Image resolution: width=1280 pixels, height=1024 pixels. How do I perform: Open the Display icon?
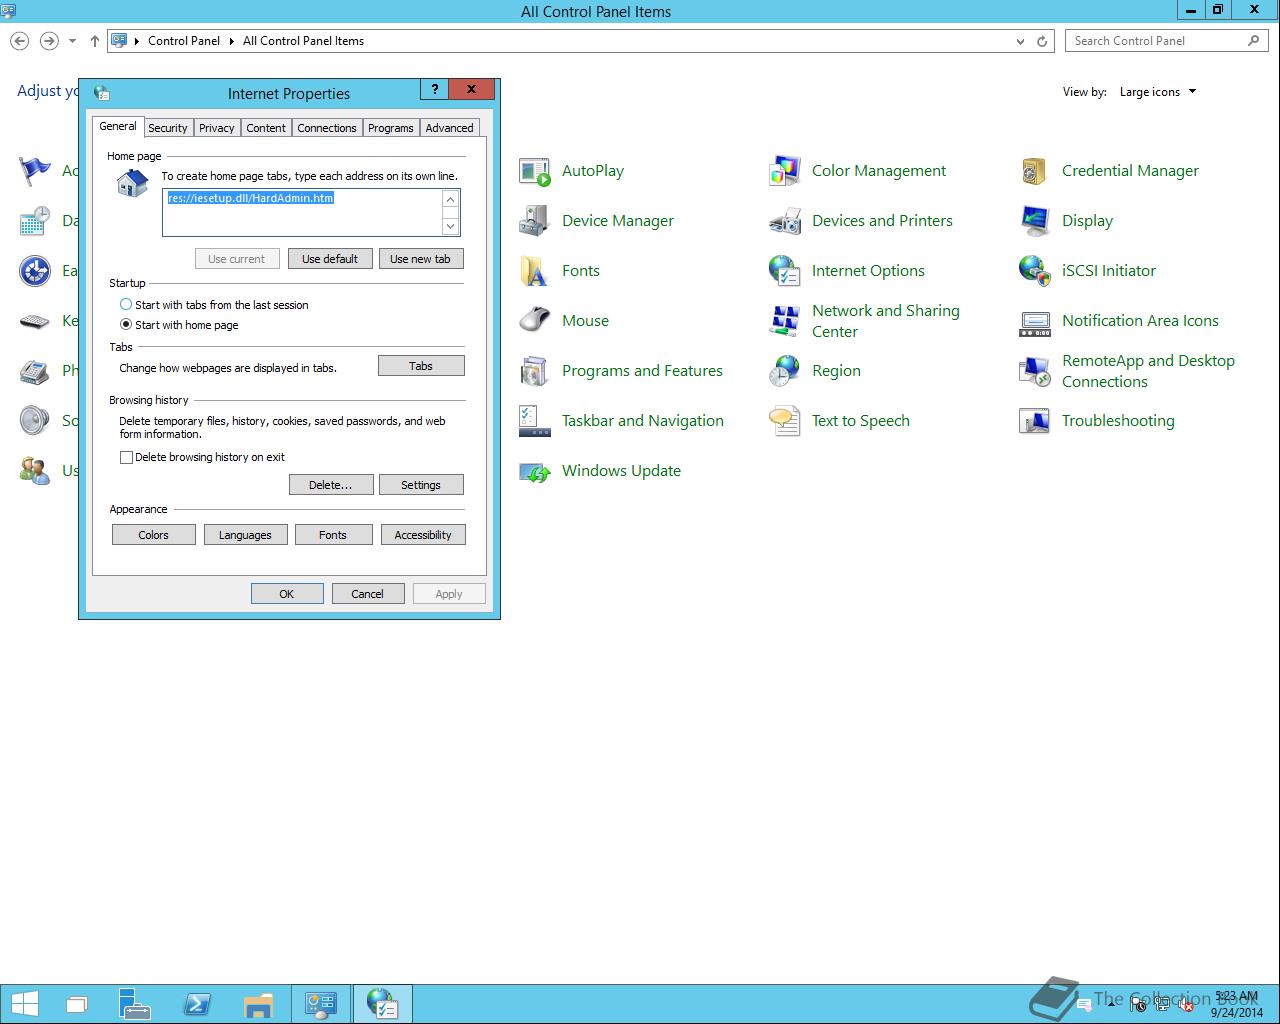tap(1035, 221)
